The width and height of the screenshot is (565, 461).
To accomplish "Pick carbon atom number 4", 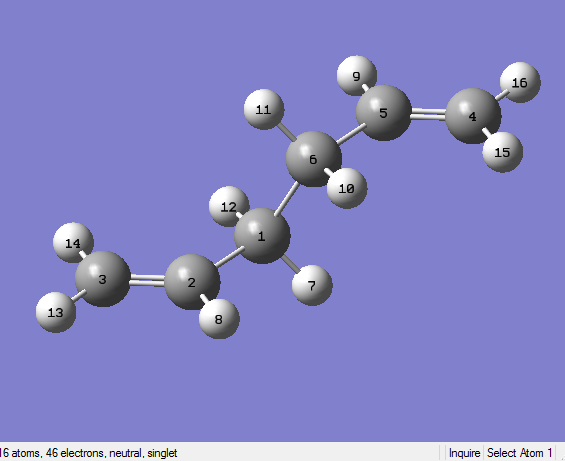I will click(473, 116).
